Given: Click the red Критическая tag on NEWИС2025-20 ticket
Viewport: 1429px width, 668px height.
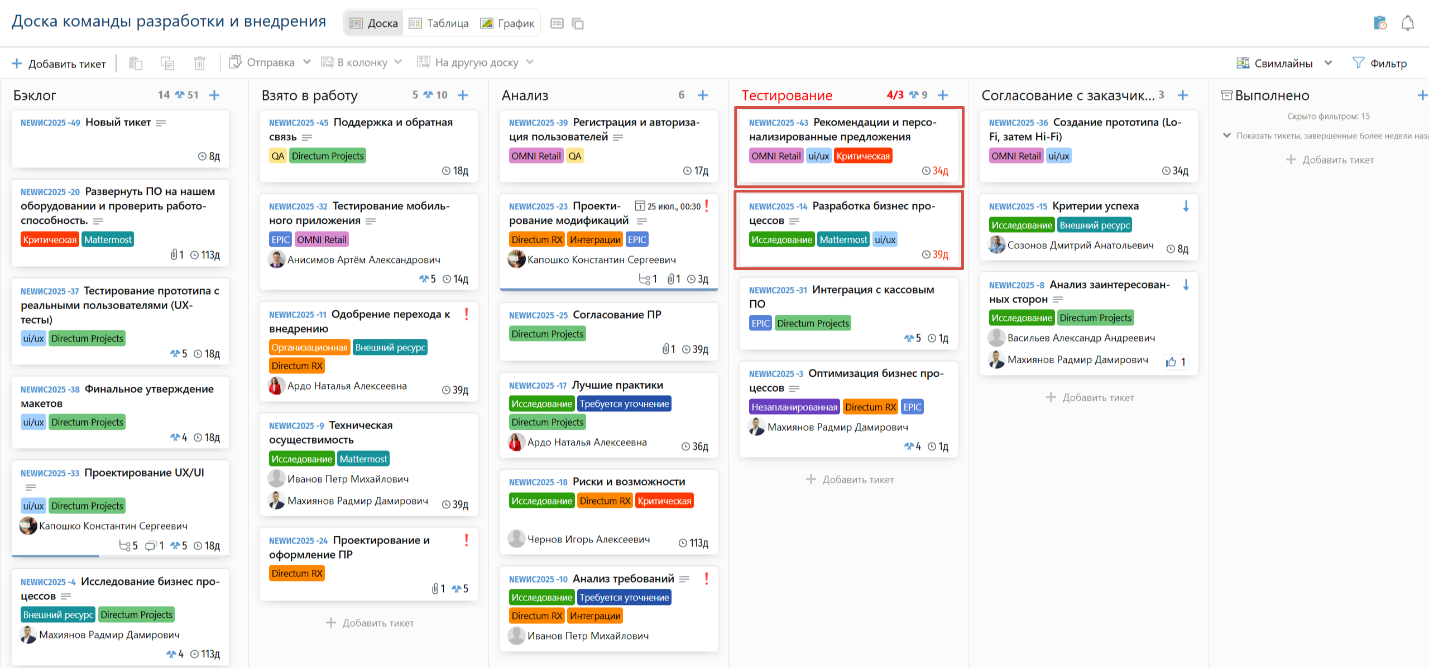Looking at the screenshot, I should pyautogui.click(x=49, y=240).
